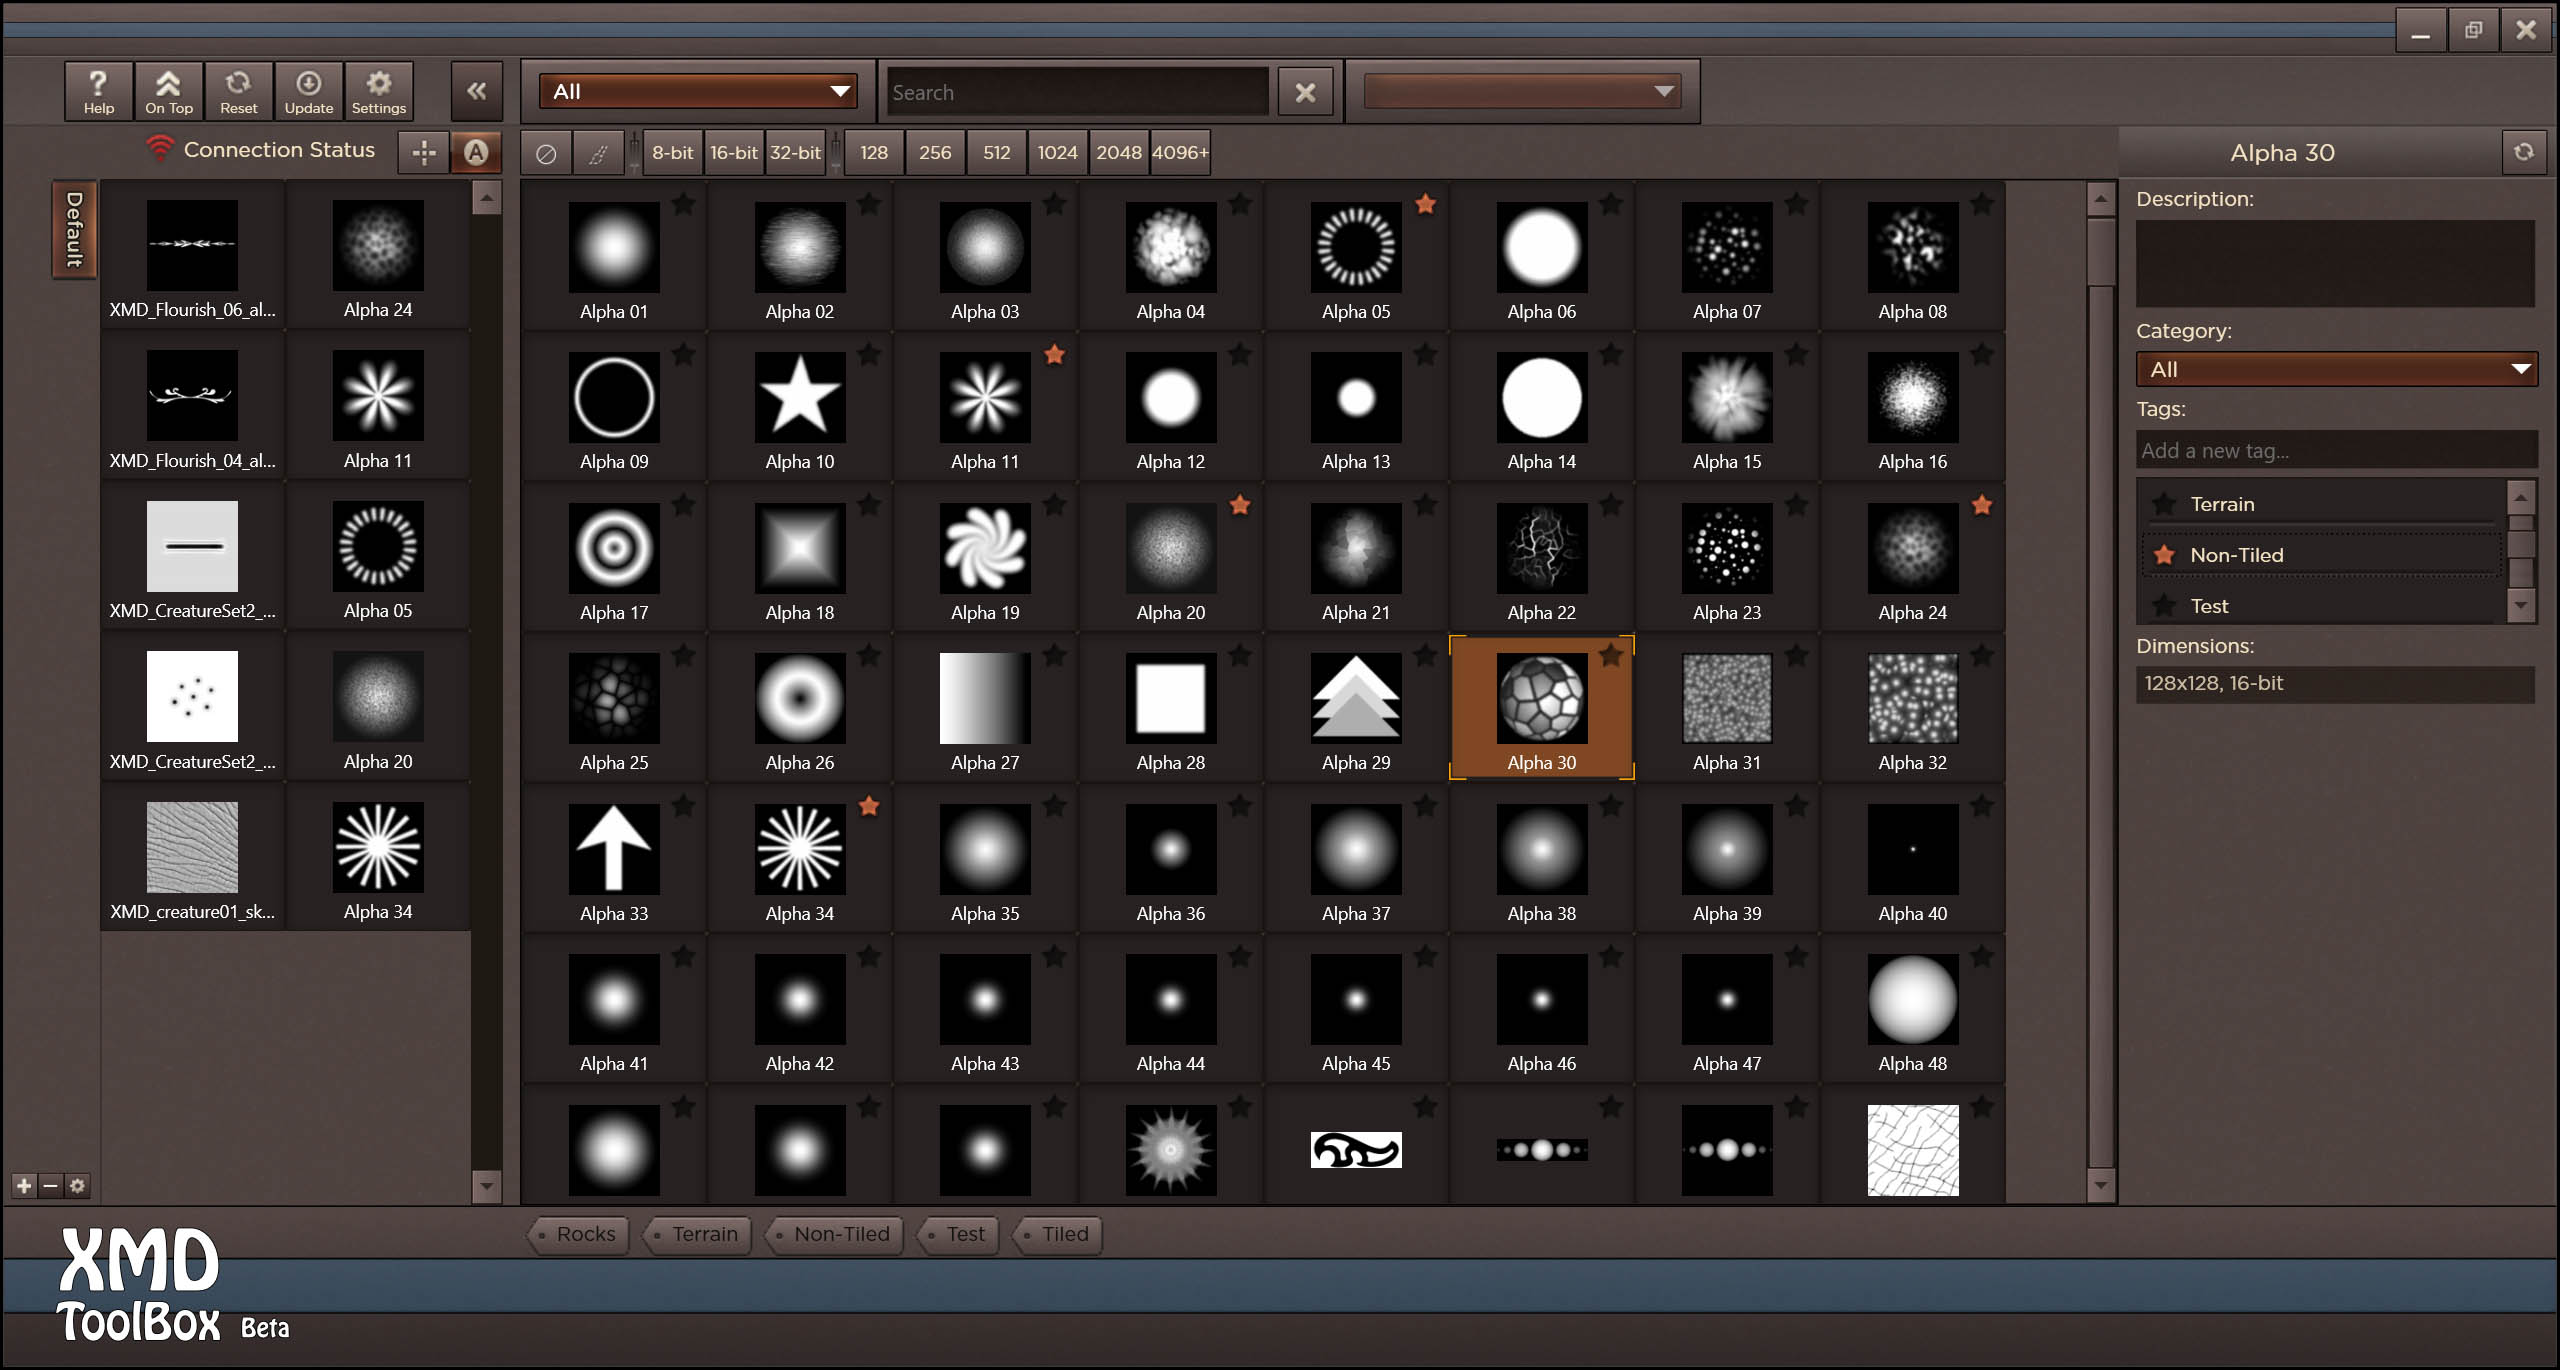Image resolution: width=2560 pixels, height=1370 pixels.
Task: Toggle the 16-bit filter
Action: [733, 153]
